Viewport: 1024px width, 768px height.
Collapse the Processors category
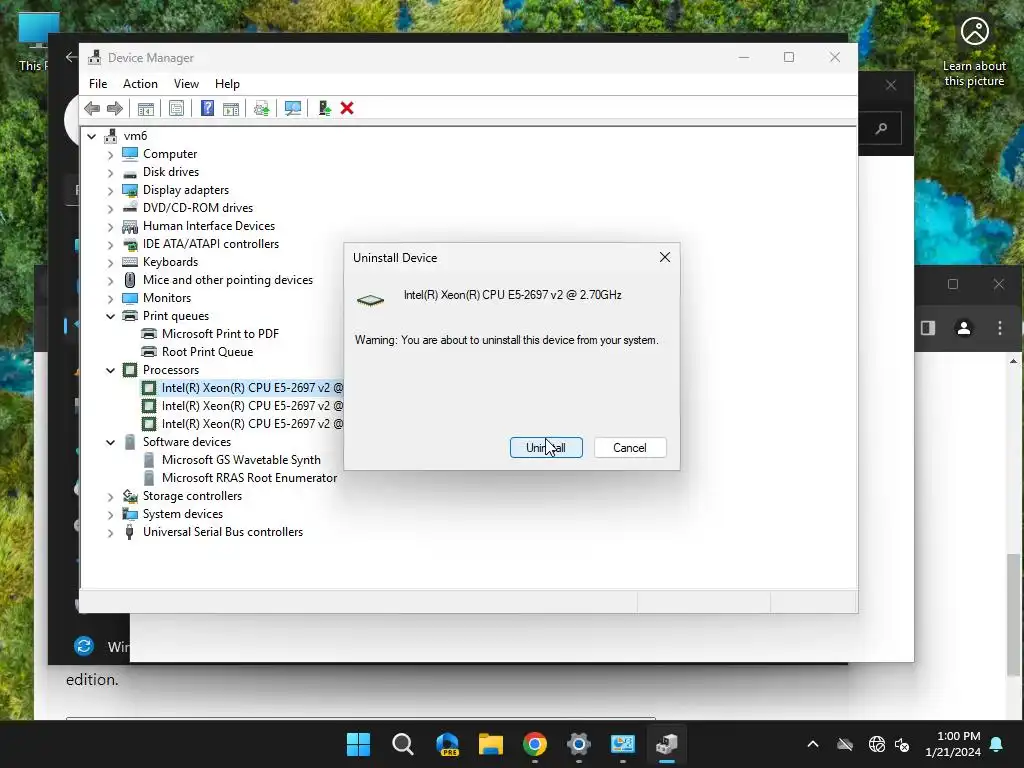(110, 370)
